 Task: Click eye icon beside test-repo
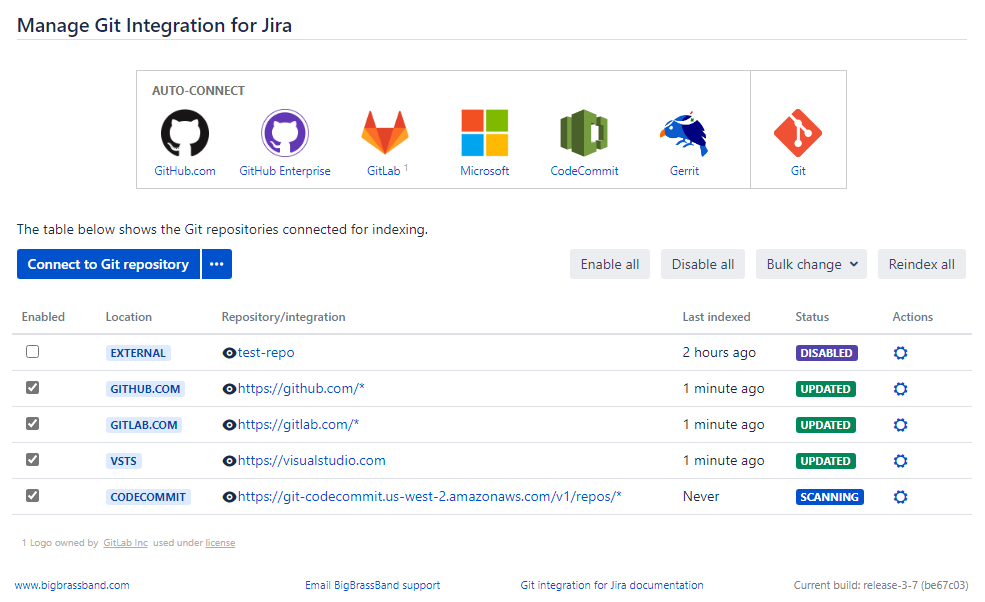point(229,353)
